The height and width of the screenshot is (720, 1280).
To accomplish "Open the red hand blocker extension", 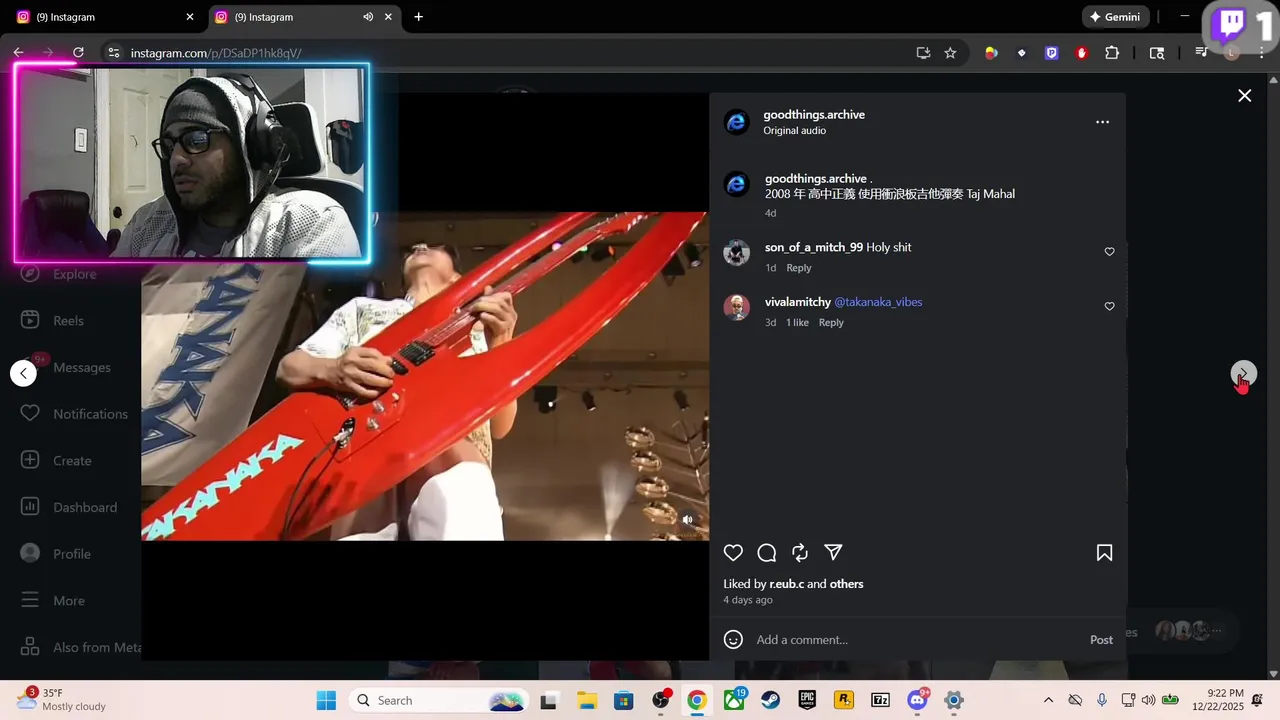I will coord(1081,53).
